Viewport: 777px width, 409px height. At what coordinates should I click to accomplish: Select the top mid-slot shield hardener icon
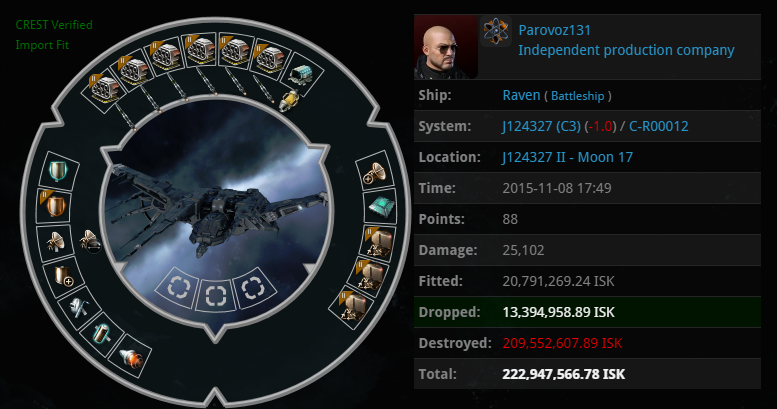click(x=58, y=170)
